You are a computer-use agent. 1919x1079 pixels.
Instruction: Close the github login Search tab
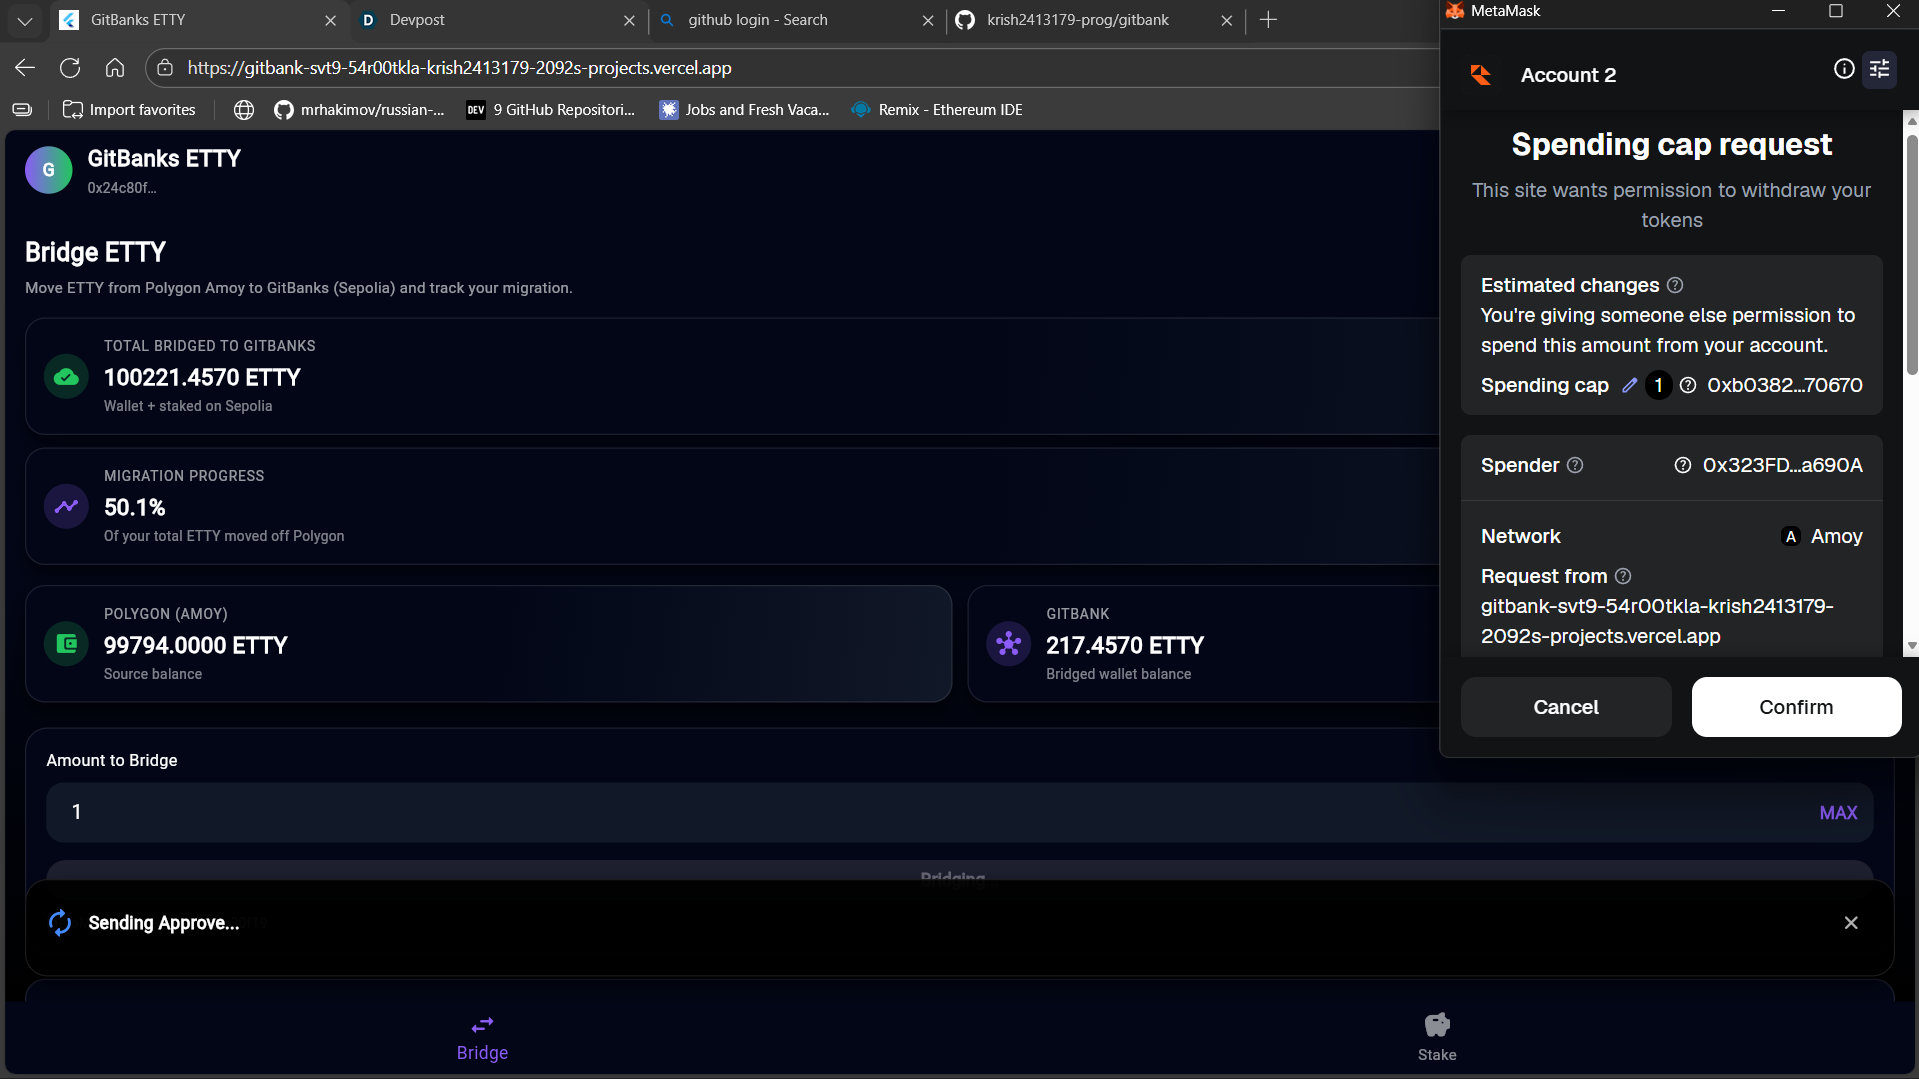[x=928, y=20]
